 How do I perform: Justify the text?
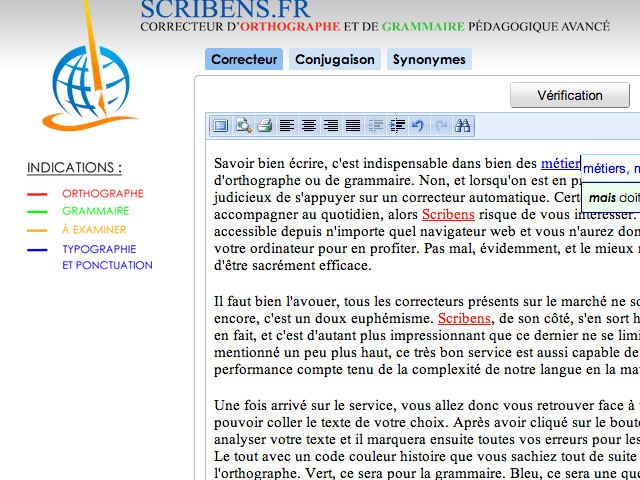pyautogui.click(x=353, y=126)
